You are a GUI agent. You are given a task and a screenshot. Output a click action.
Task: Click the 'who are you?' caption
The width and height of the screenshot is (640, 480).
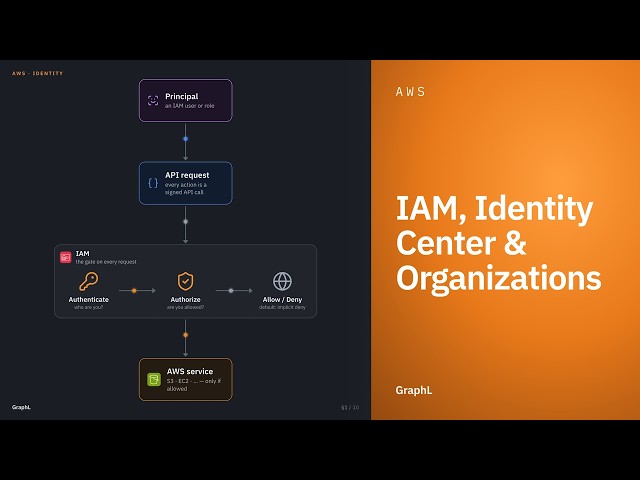[x=89, y=307]
